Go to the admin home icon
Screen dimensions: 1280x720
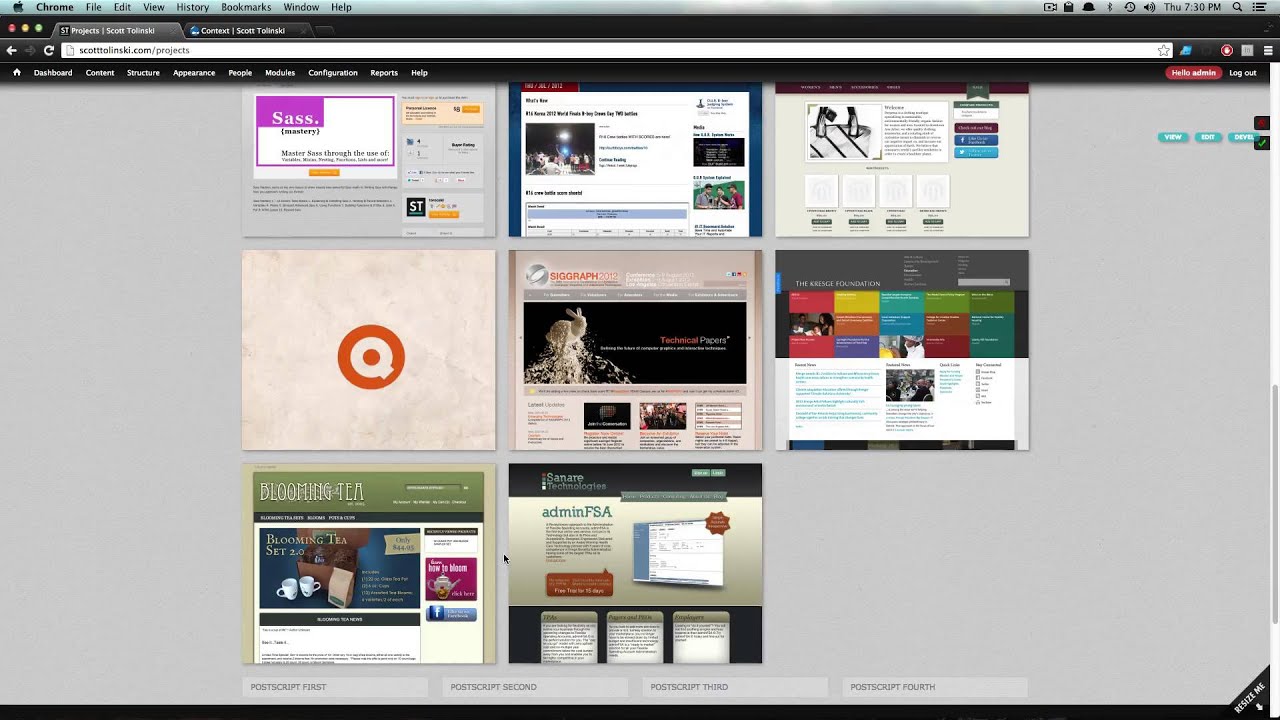tap(16, 72)
